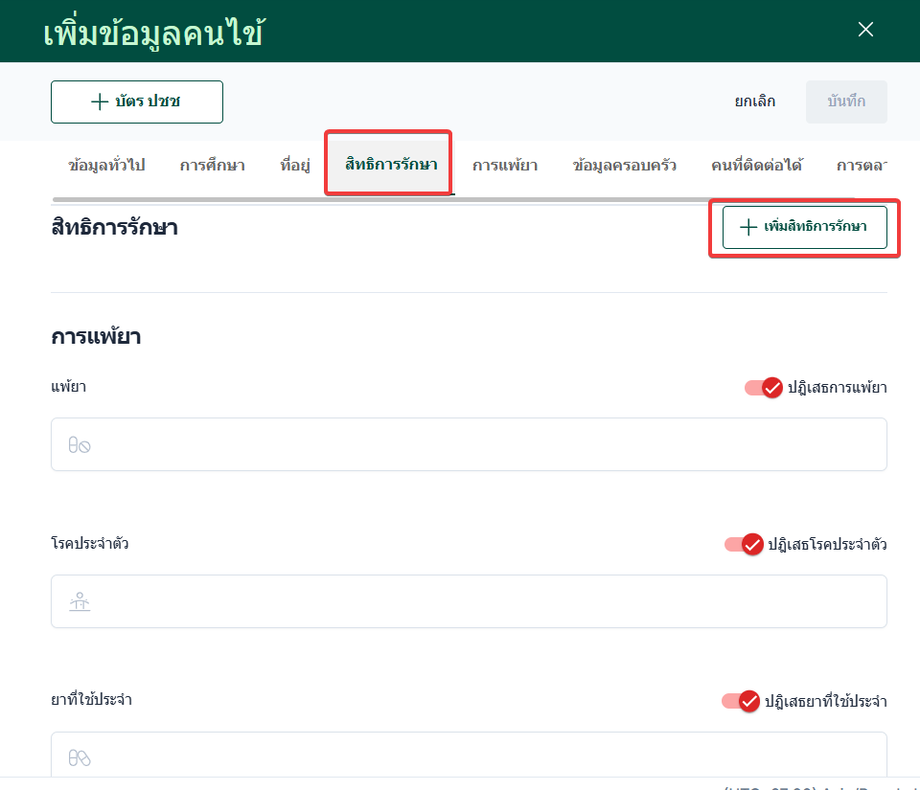Close the เพิ่มข้อมูลคนไข้ dialog with X
The image size is (920, 790).
(x=865, y=29)
